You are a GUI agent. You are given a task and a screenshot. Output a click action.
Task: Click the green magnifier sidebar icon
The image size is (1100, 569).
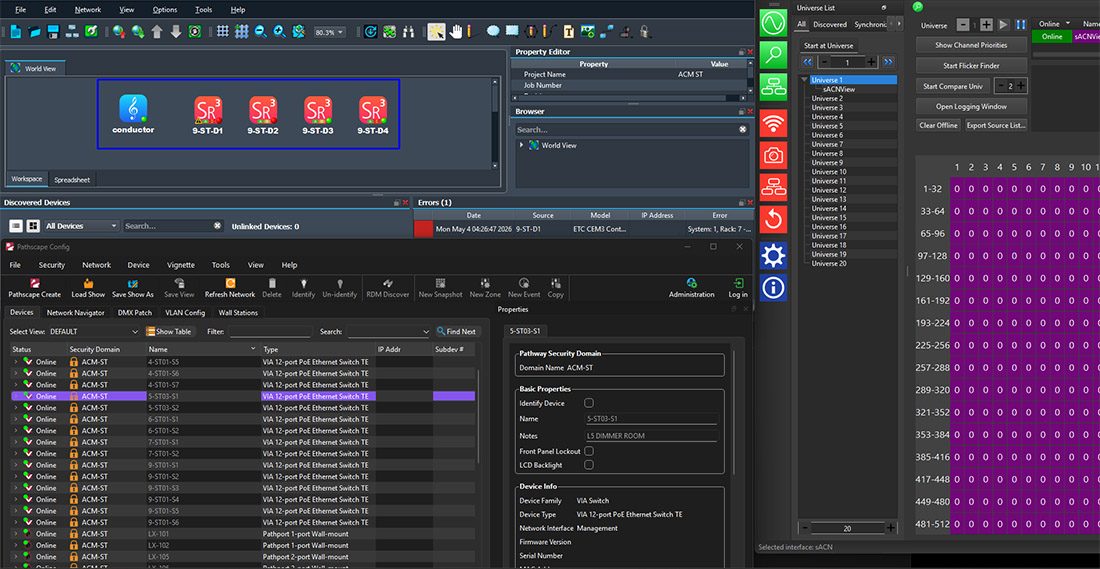[773, 54]
